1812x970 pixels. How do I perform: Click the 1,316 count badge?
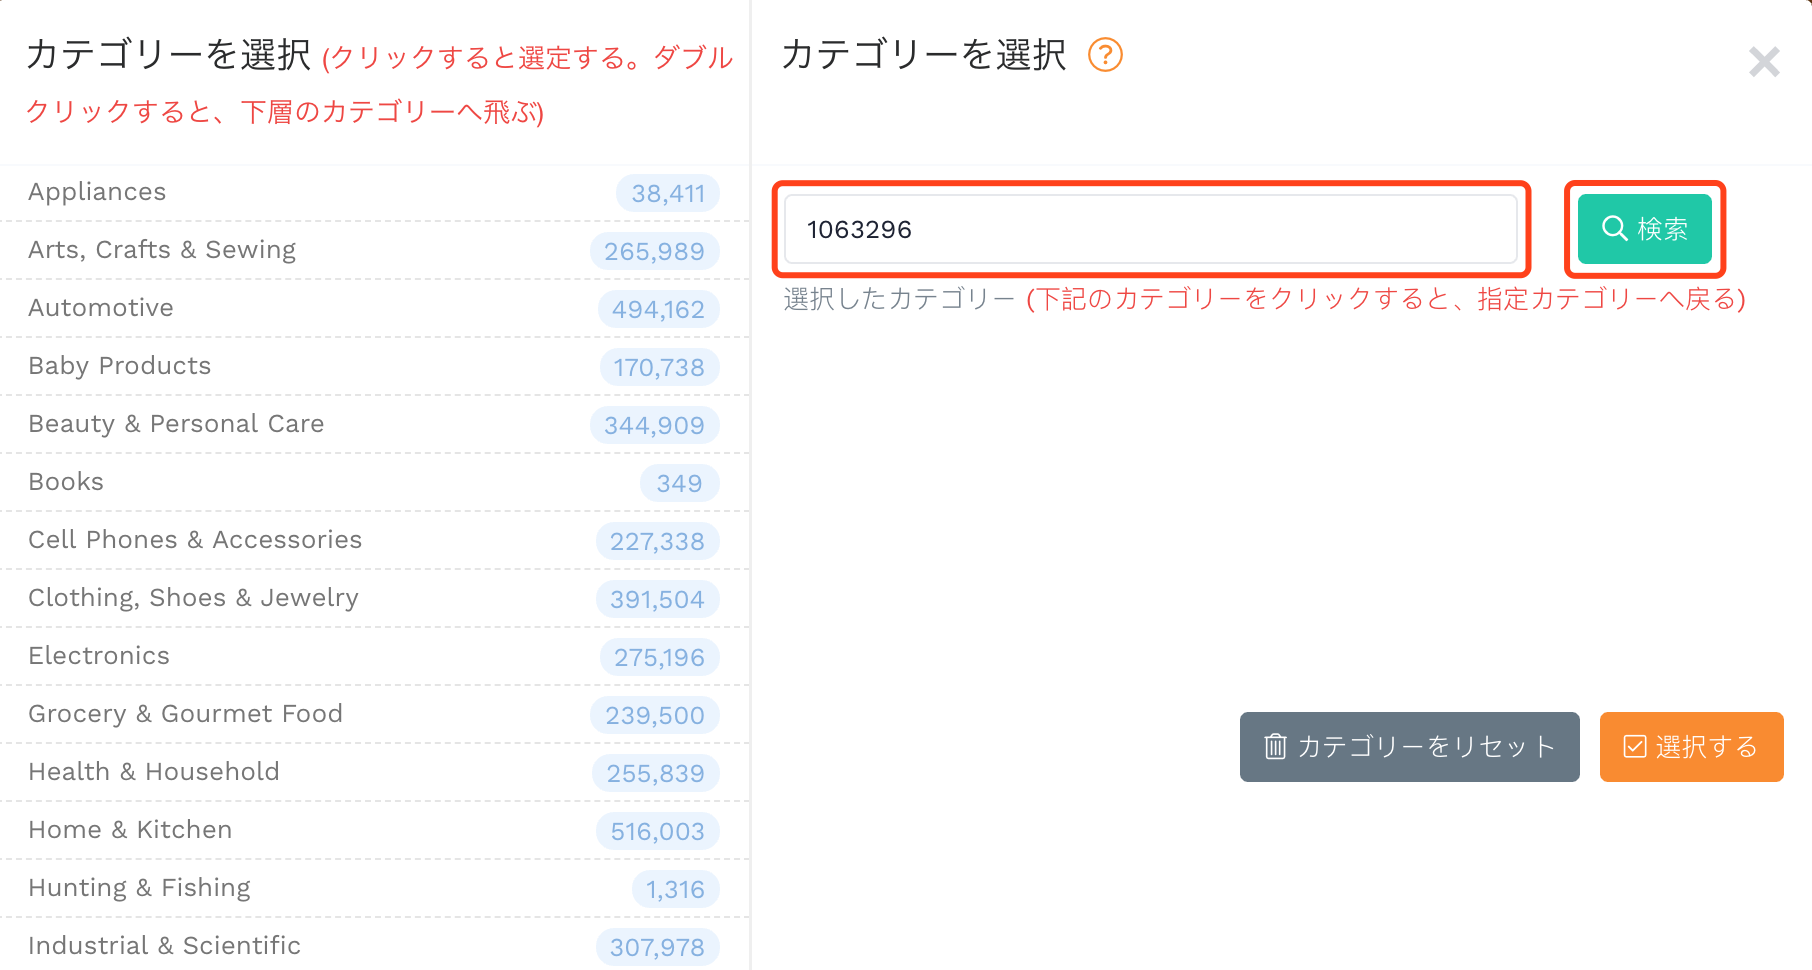(676, 889)
